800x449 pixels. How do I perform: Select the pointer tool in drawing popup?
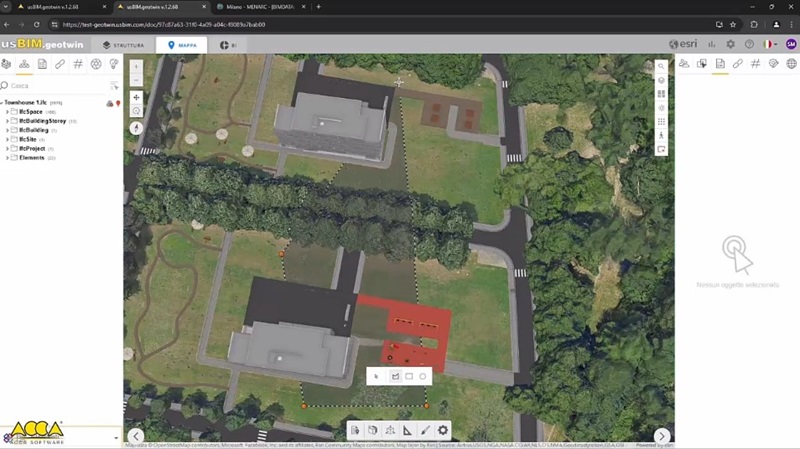coord(376,377)
